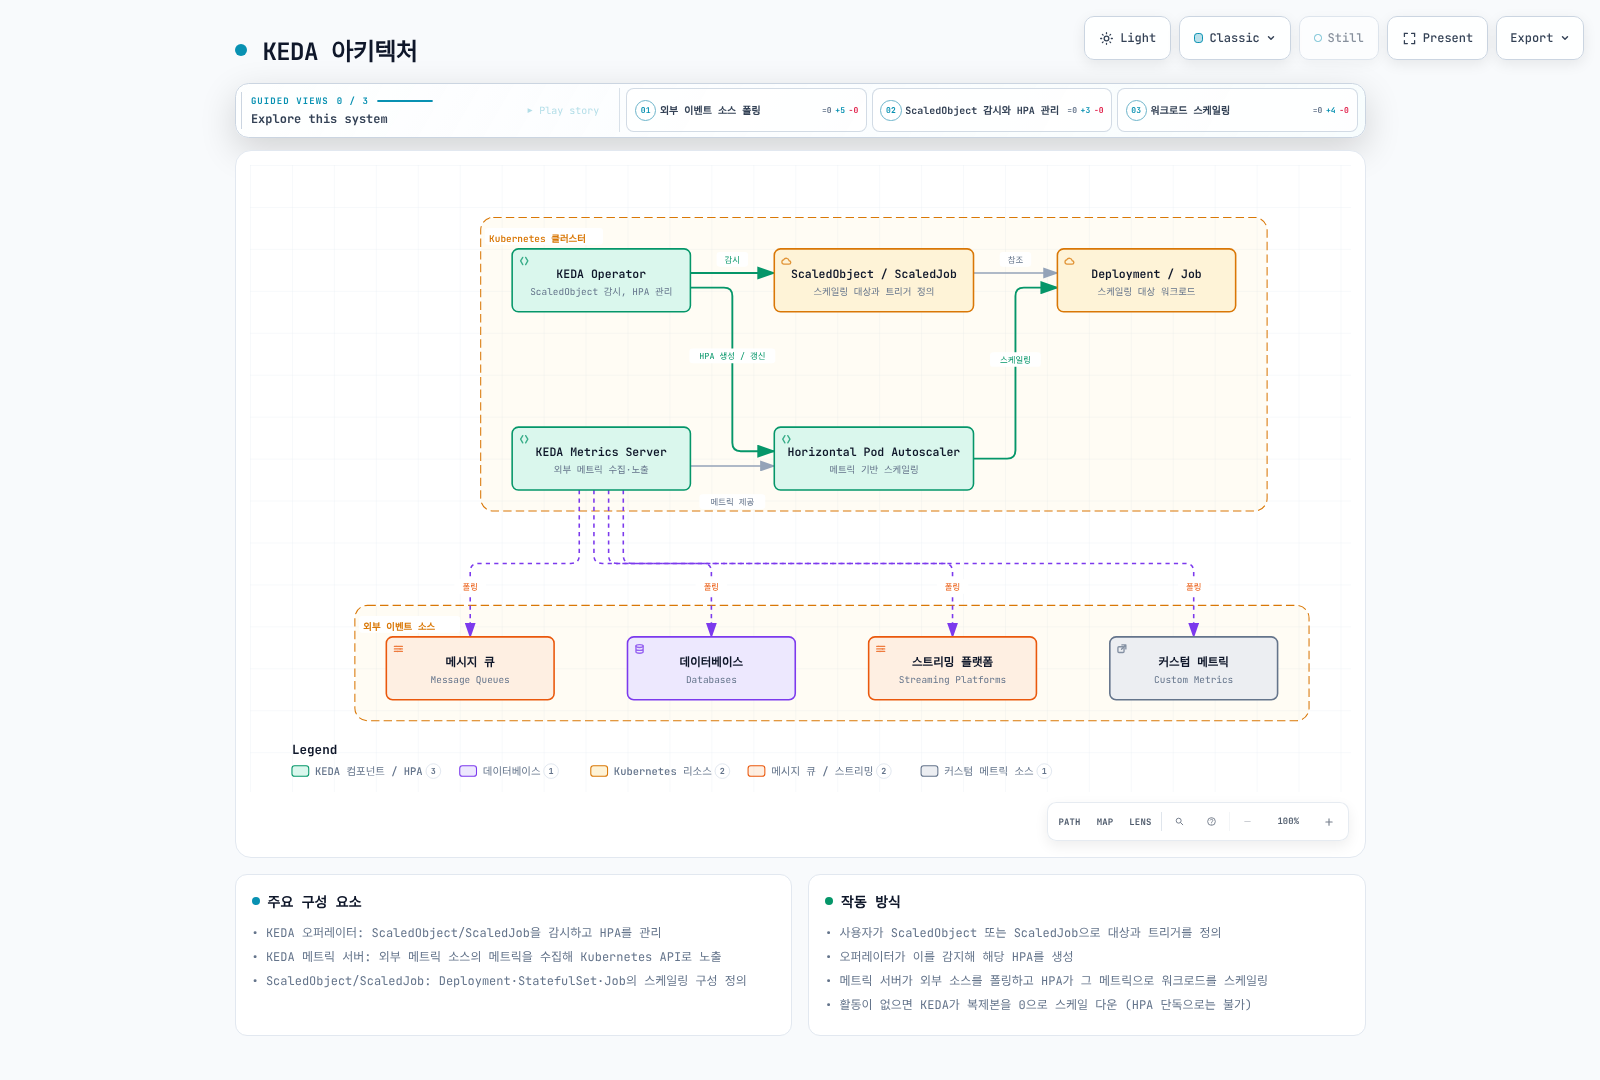Click bullet text KEDA 오퍼레이터

[464, 933]
